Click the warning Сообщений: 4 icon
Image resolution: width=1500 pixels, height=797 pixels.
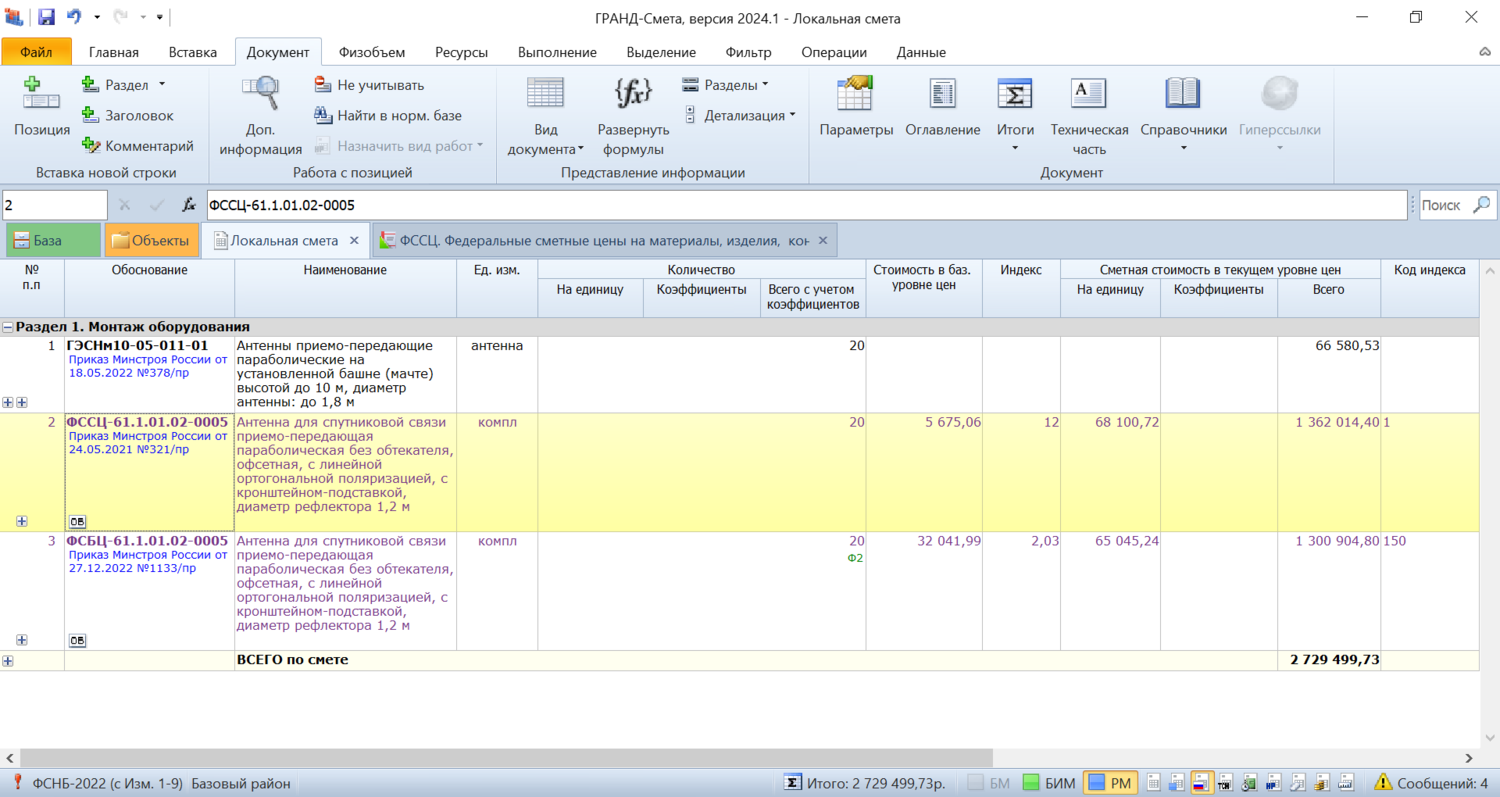pyautogui.click(x=1384, y=783)
